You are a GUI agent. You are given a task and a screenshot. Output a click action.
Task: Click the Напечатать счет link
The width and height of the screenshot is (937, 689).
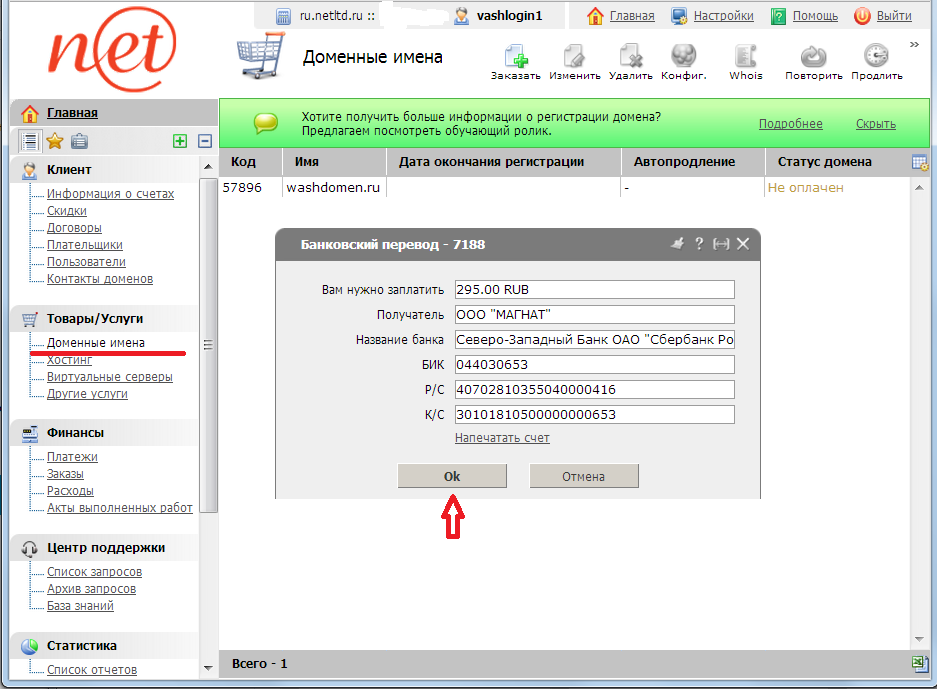click(x=502, y=438)
